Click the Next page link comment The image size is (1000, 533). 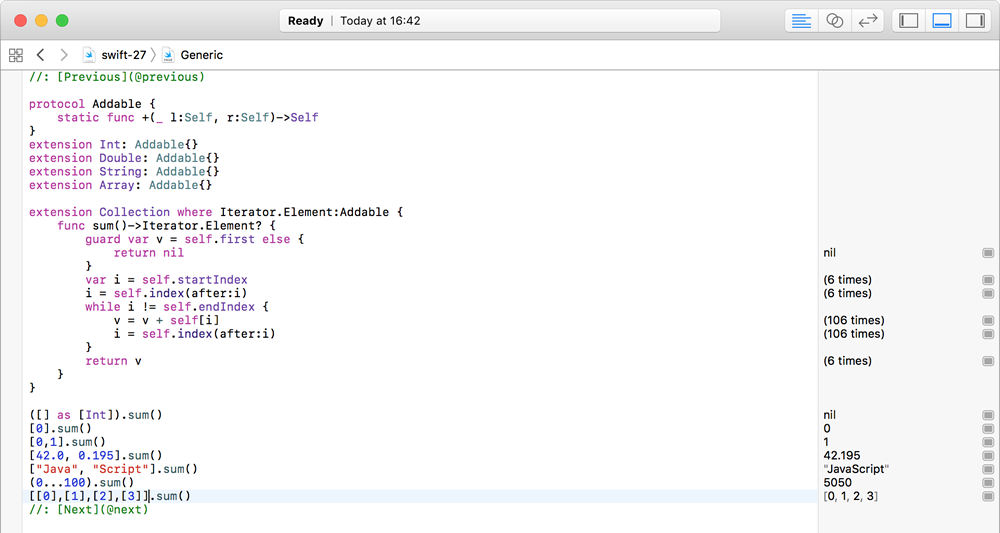(89, 509)
